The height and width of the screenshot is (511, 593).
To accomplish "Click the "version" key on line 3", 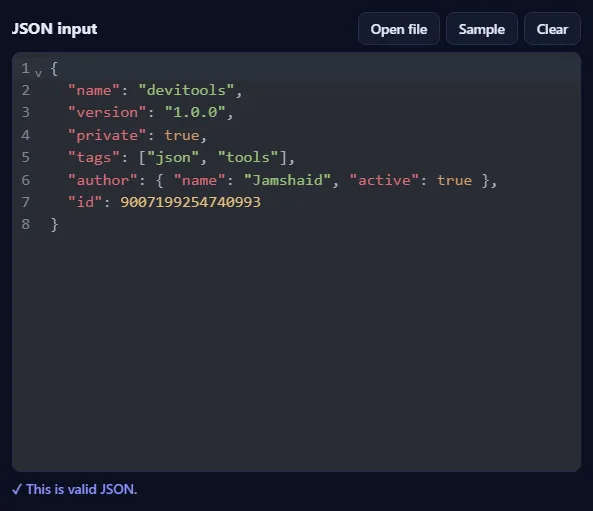I will pos(107,112).
